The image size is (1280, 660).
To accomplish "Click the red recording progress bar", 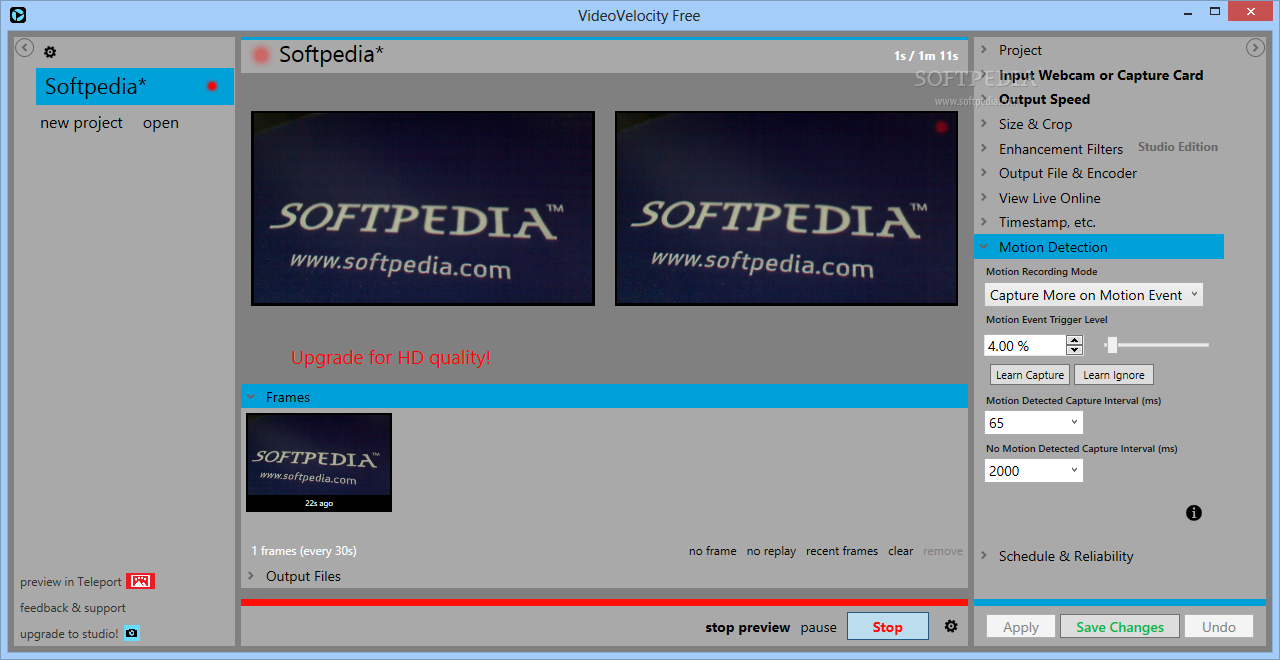I will [604, 602].
